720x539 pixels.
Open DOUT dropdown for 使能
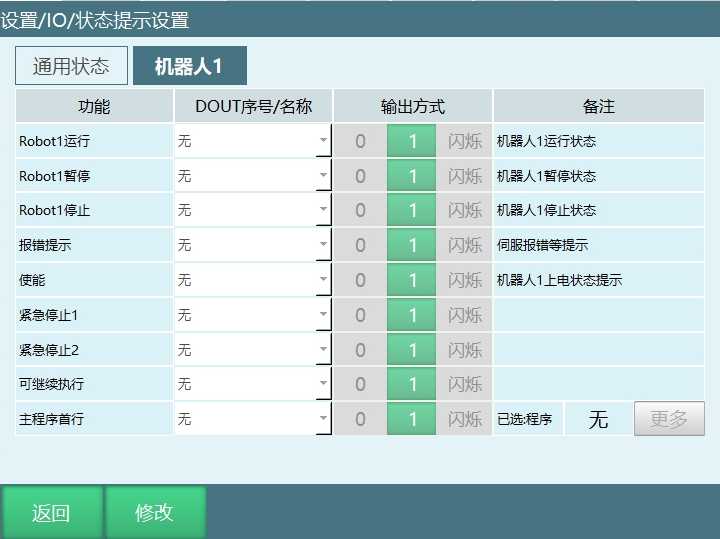point(253,280)
